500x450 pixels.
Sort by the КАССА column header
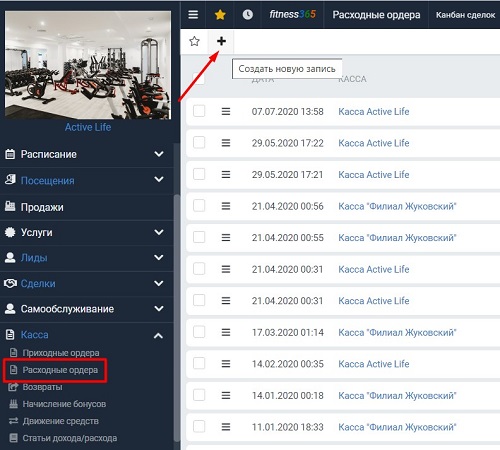[x=352, y=79]
